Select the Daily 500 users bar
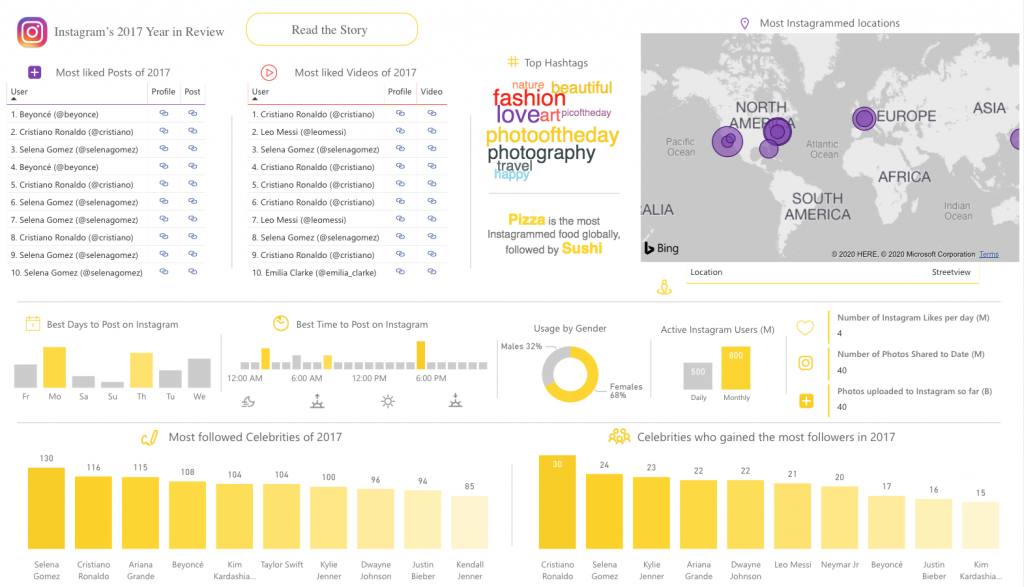This screenshot has height=587, width=1024. coord(698,376)
